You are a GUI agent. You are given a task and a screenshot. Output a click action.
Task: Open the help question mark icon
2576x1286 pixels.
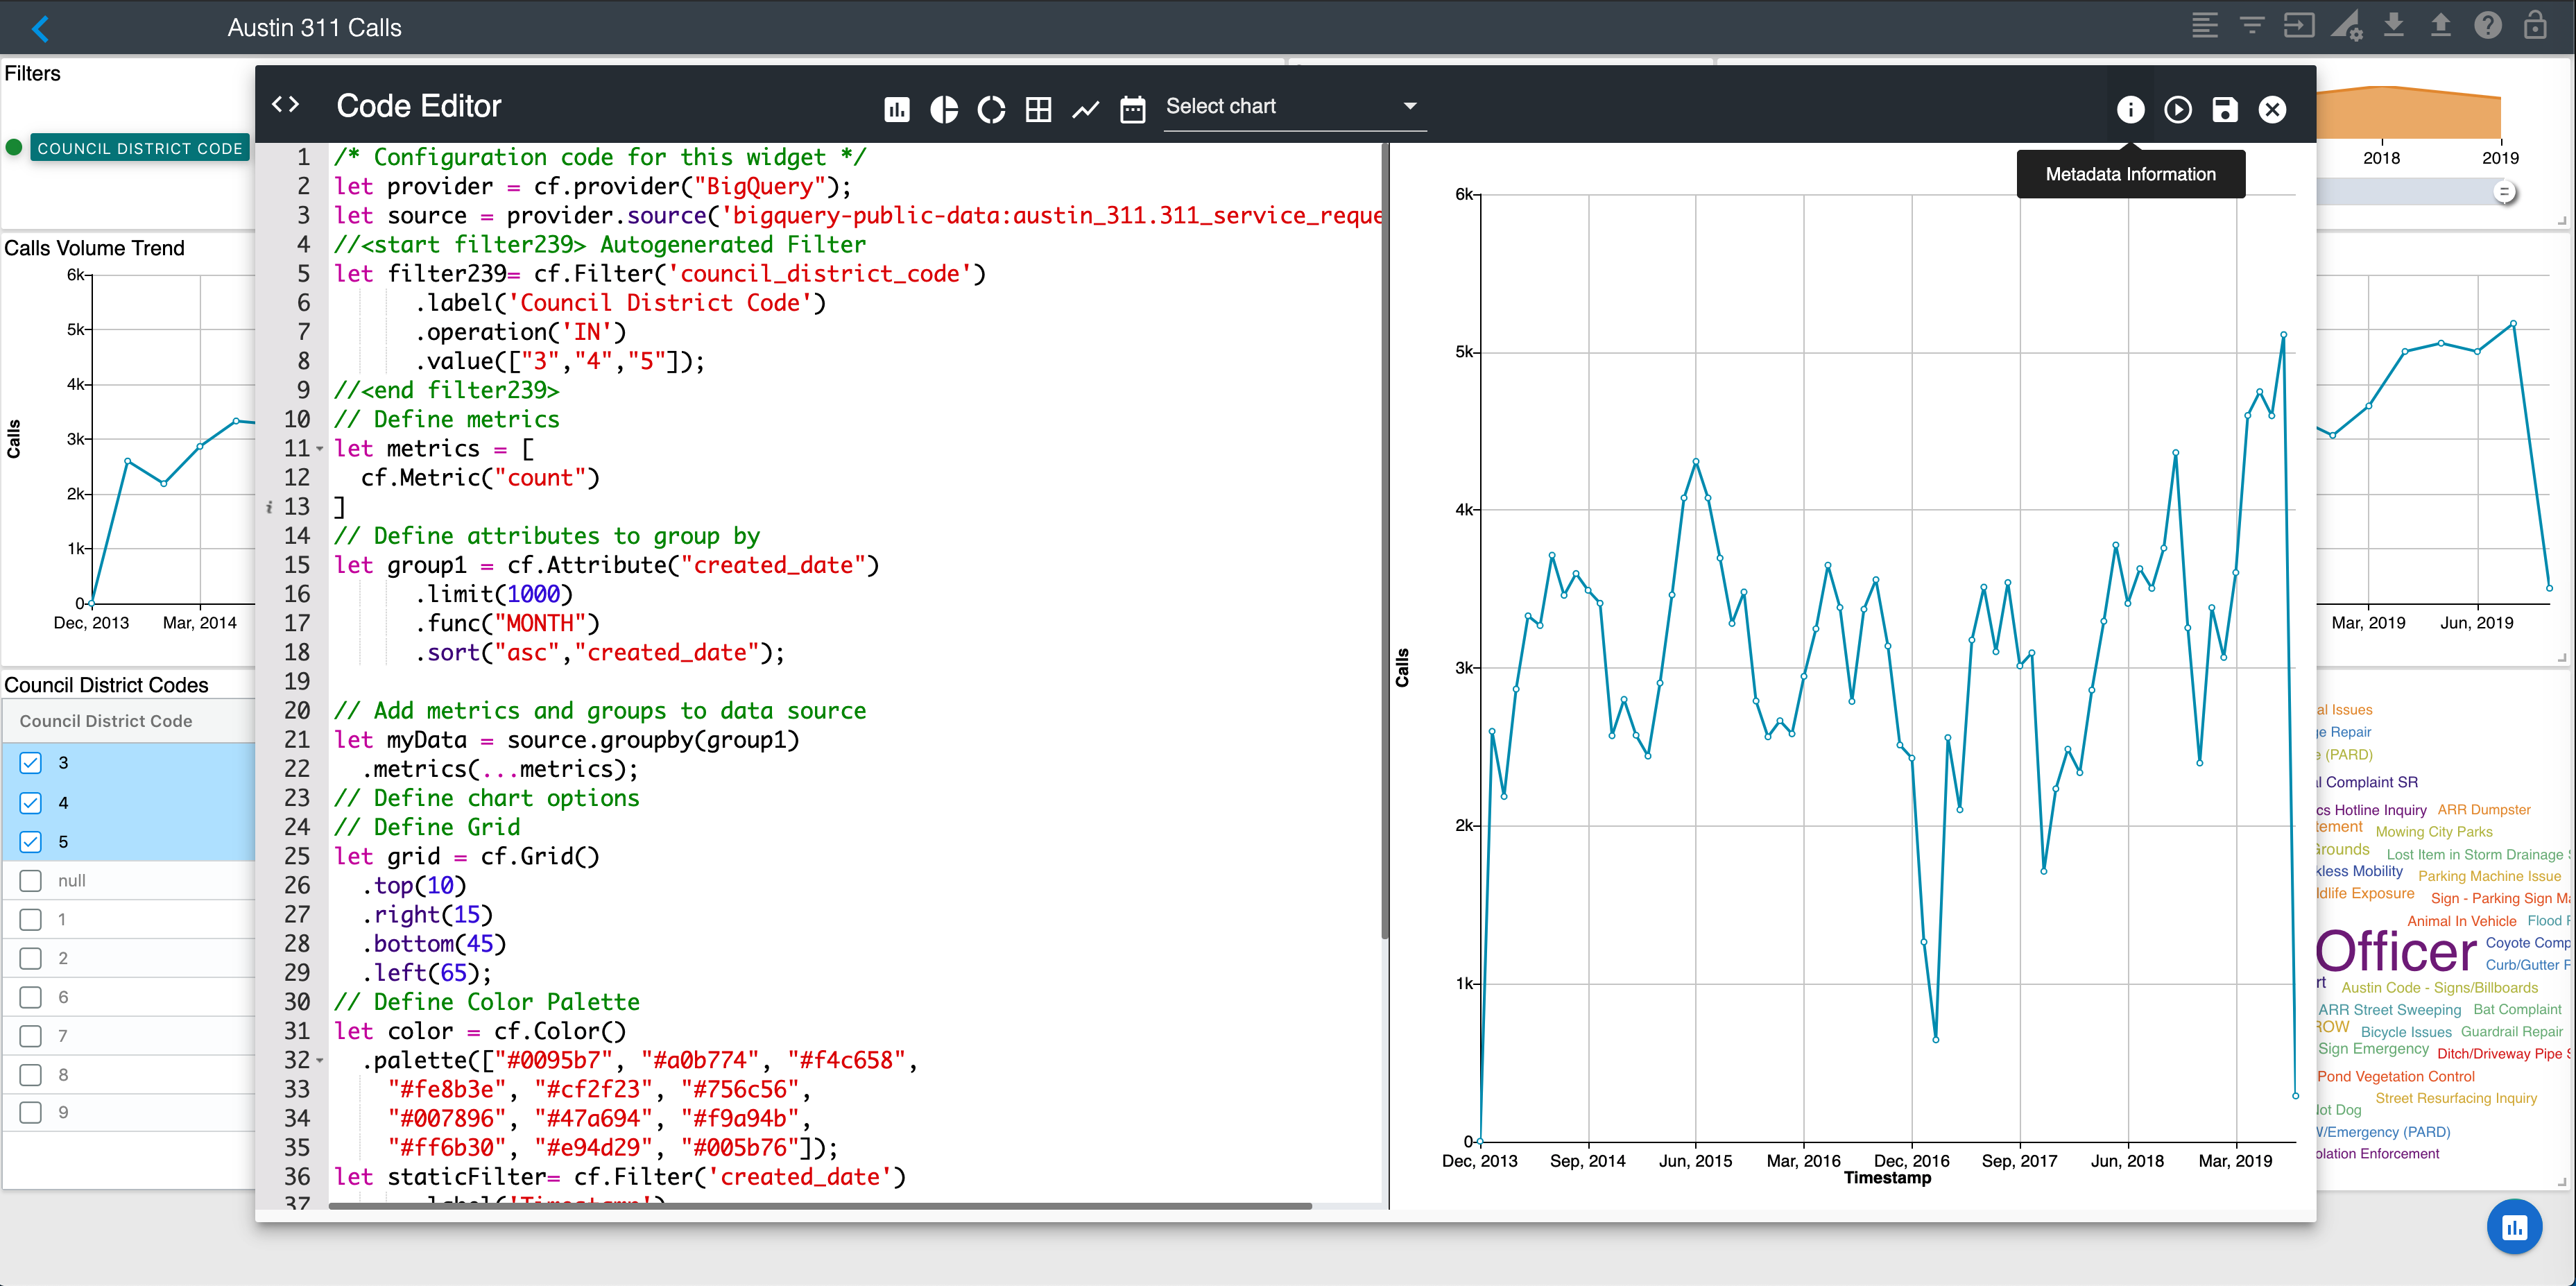tap(2487, 25)
